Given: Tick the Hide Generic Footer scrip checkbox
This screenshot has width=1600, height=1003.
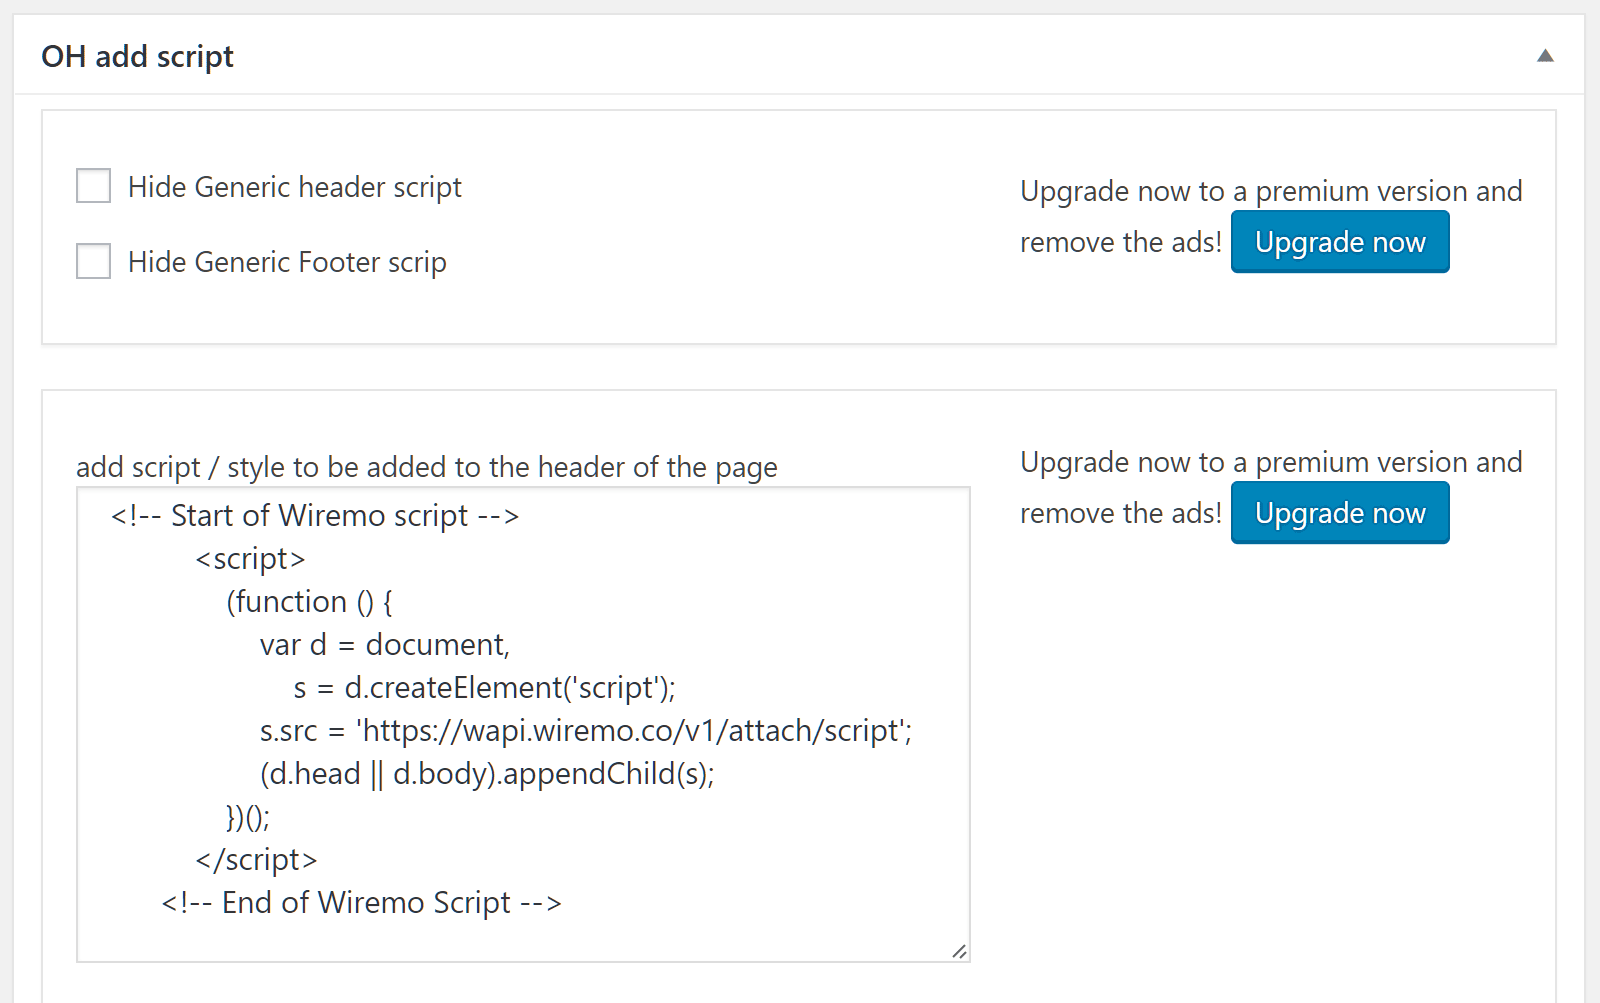Looking at the screenshot, I should tap(94, 261).
